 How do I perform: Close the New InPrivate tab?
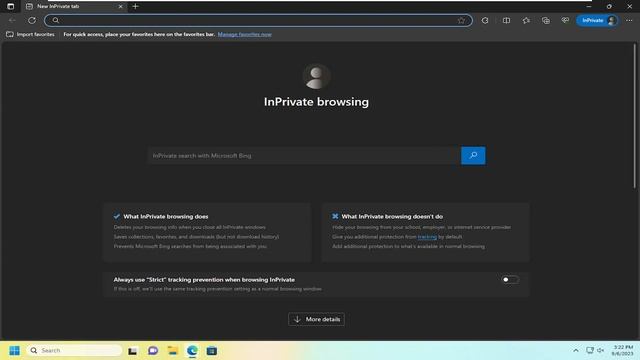coord(120,7)
